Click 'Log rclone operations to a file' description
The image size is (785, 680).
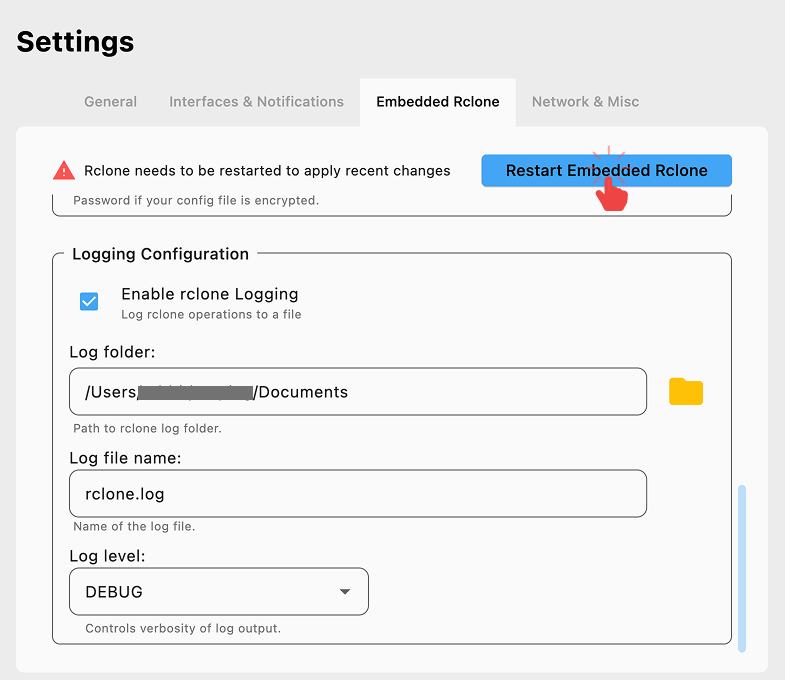coord(211,314)
